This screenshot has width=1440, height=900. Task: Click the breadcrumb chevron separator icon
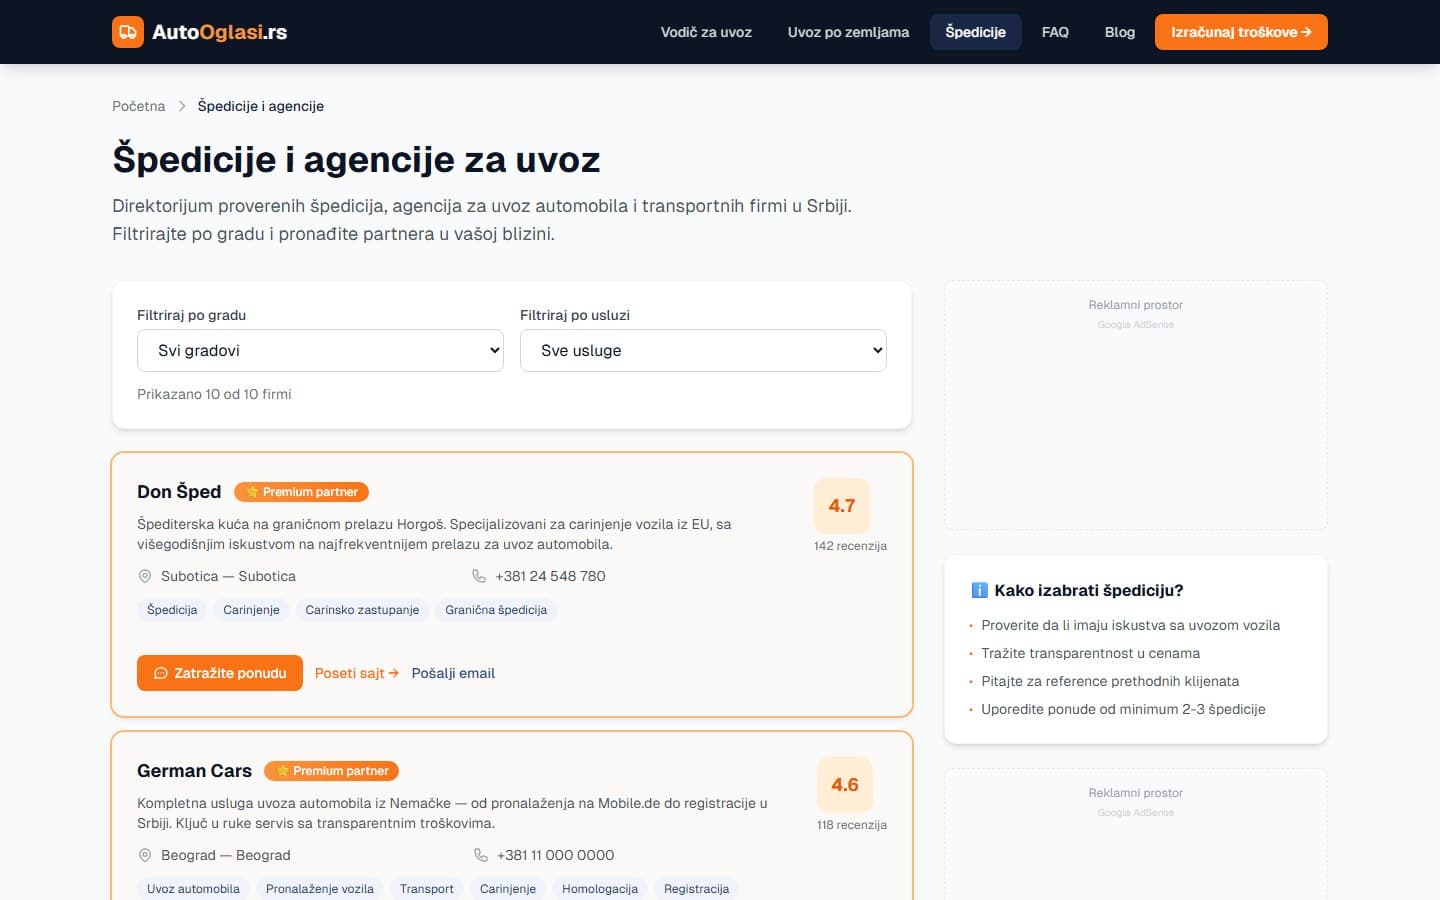182,106
